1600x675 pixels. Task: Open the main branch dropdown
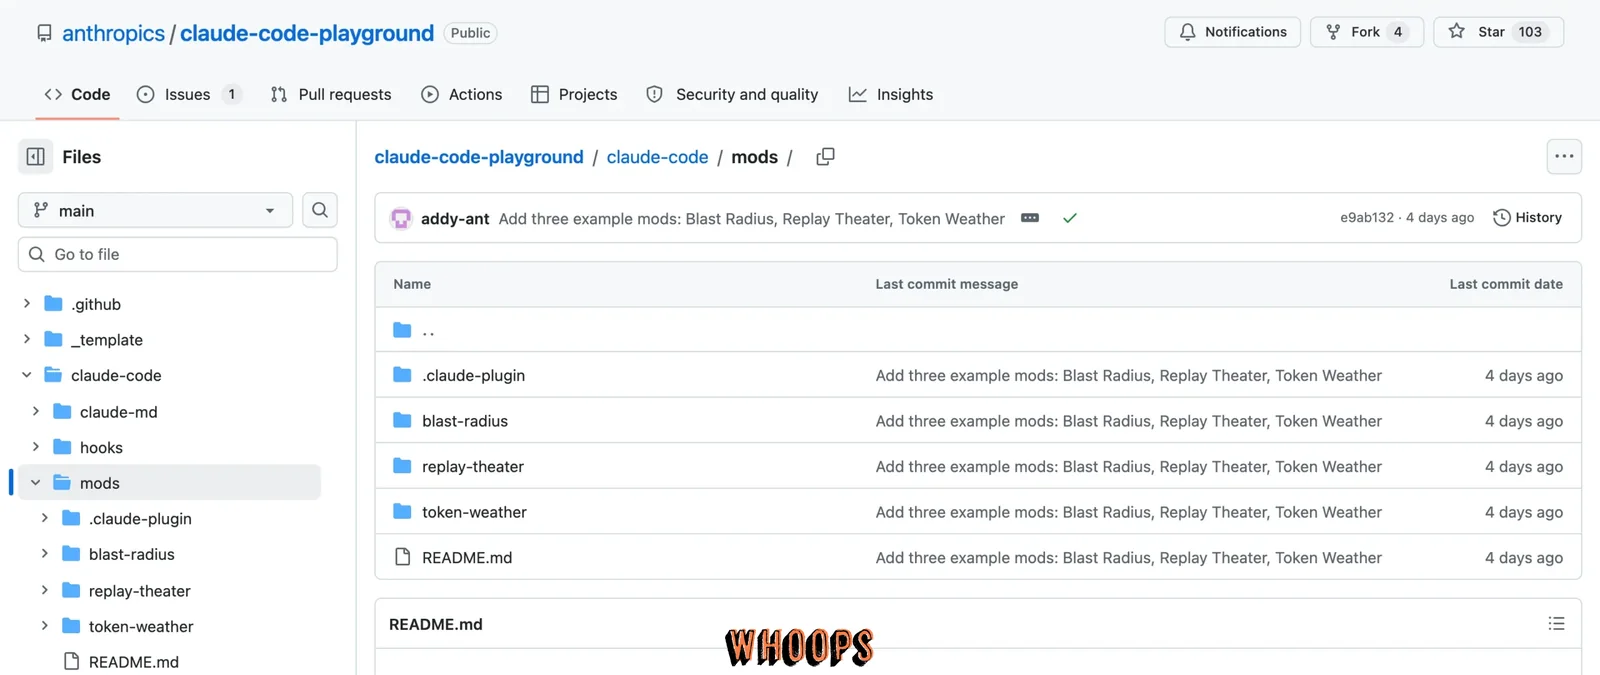pos(155,210)
